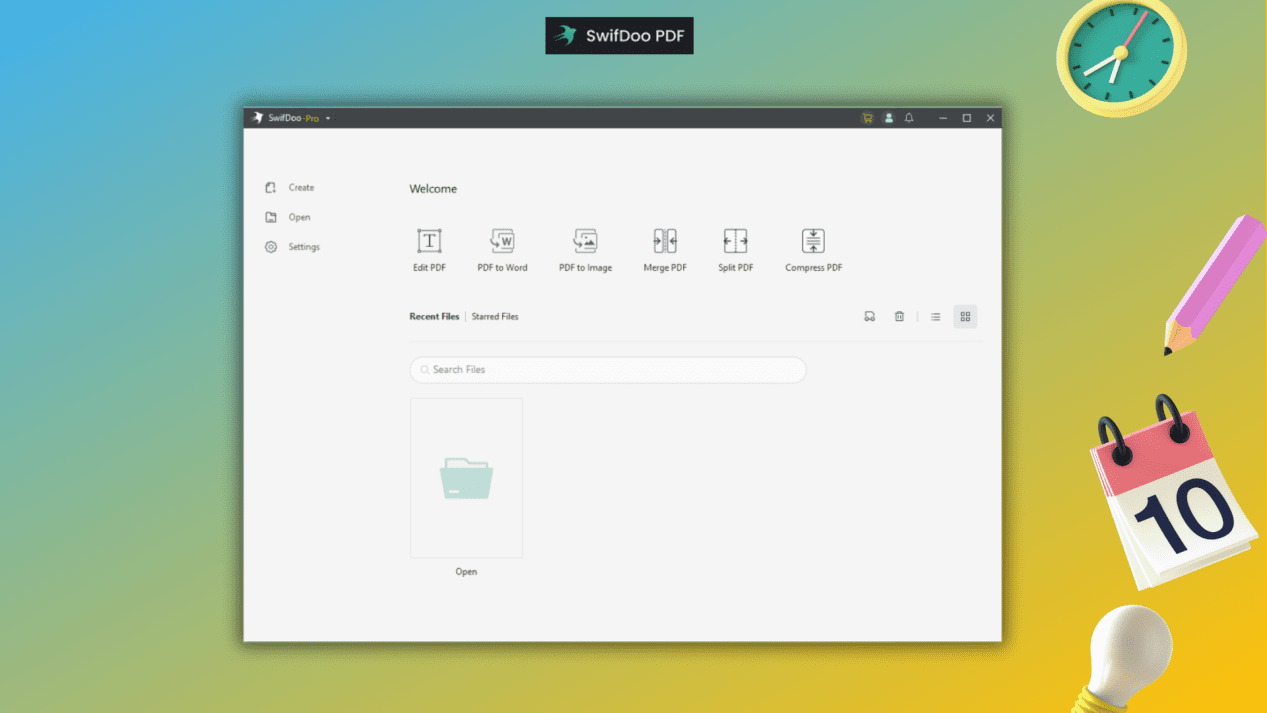Open the Edit PDF tool
This screenshot has height=713, width=1267.
429,249
